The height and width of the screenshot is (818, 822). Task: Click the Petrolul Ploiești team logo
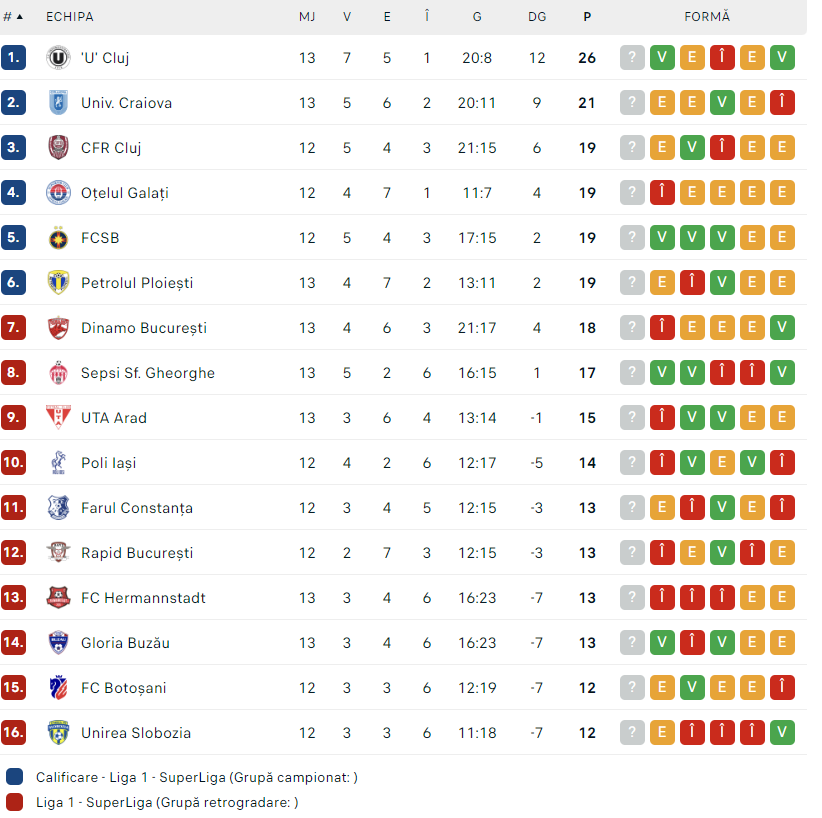(x=60, y=283)
